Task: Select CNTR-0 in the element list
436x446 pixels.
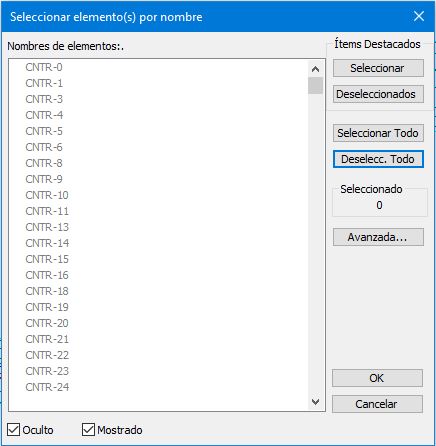Action: click(x=44, y=67)
